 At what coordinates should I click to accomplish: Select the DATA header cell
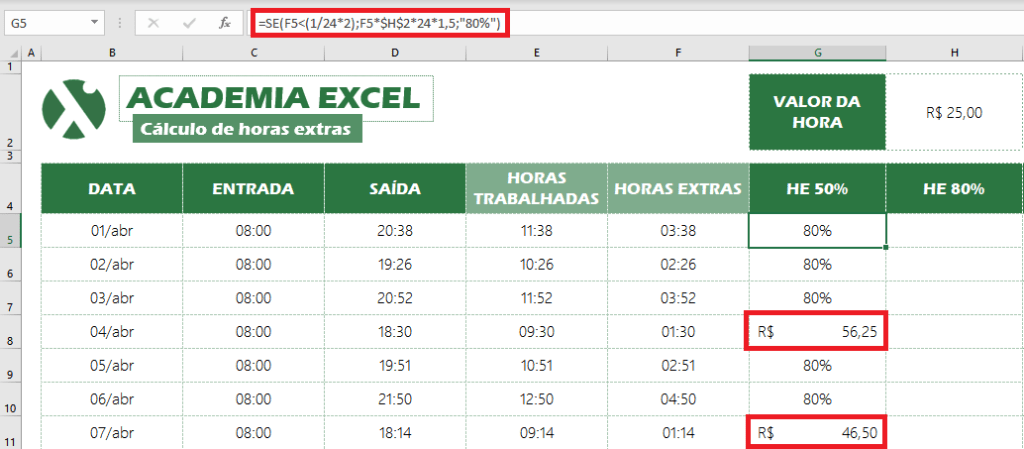click(112, 189)
